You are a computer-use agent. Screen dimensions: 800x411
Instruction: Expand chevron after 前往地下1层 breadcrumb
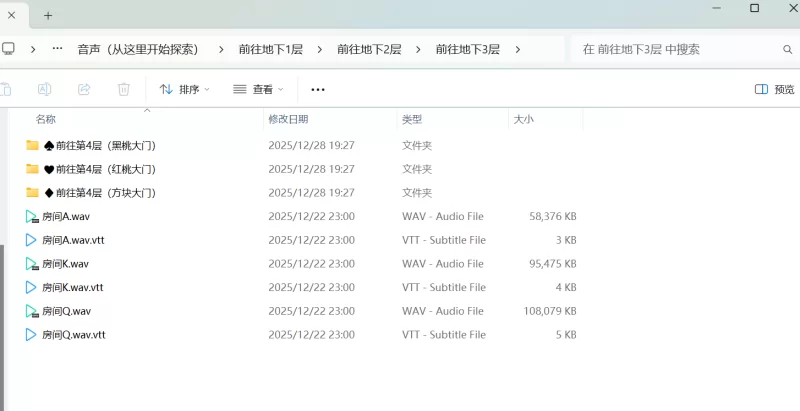(x=319, y=49)
